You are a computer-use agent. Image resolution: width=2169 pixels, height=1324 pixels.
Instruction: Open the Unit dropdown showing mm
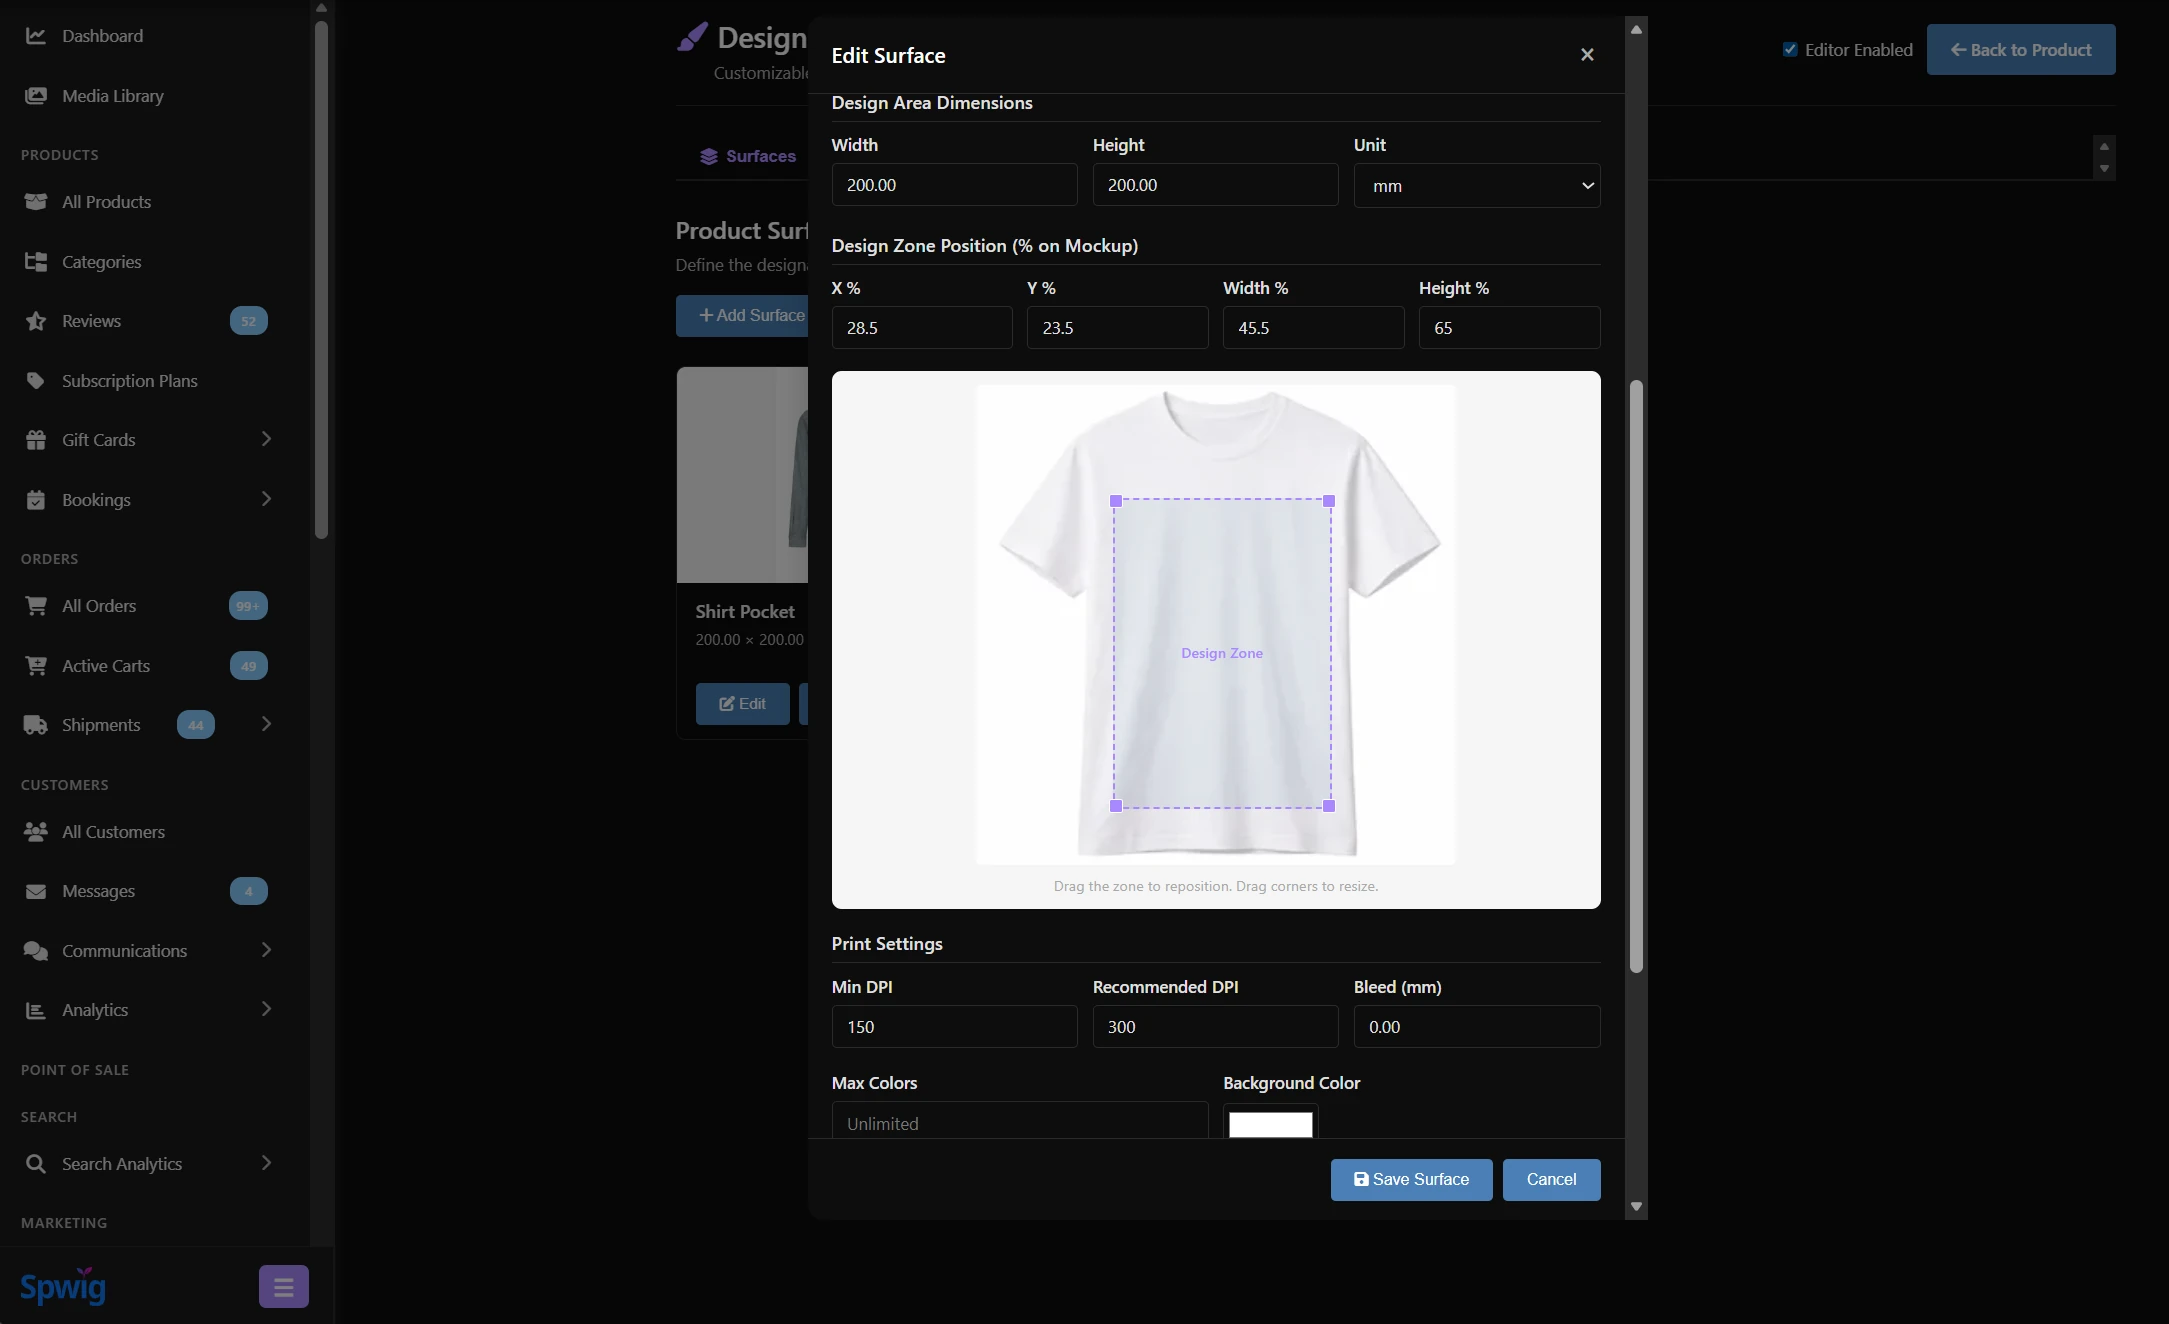click(1477, 186)
